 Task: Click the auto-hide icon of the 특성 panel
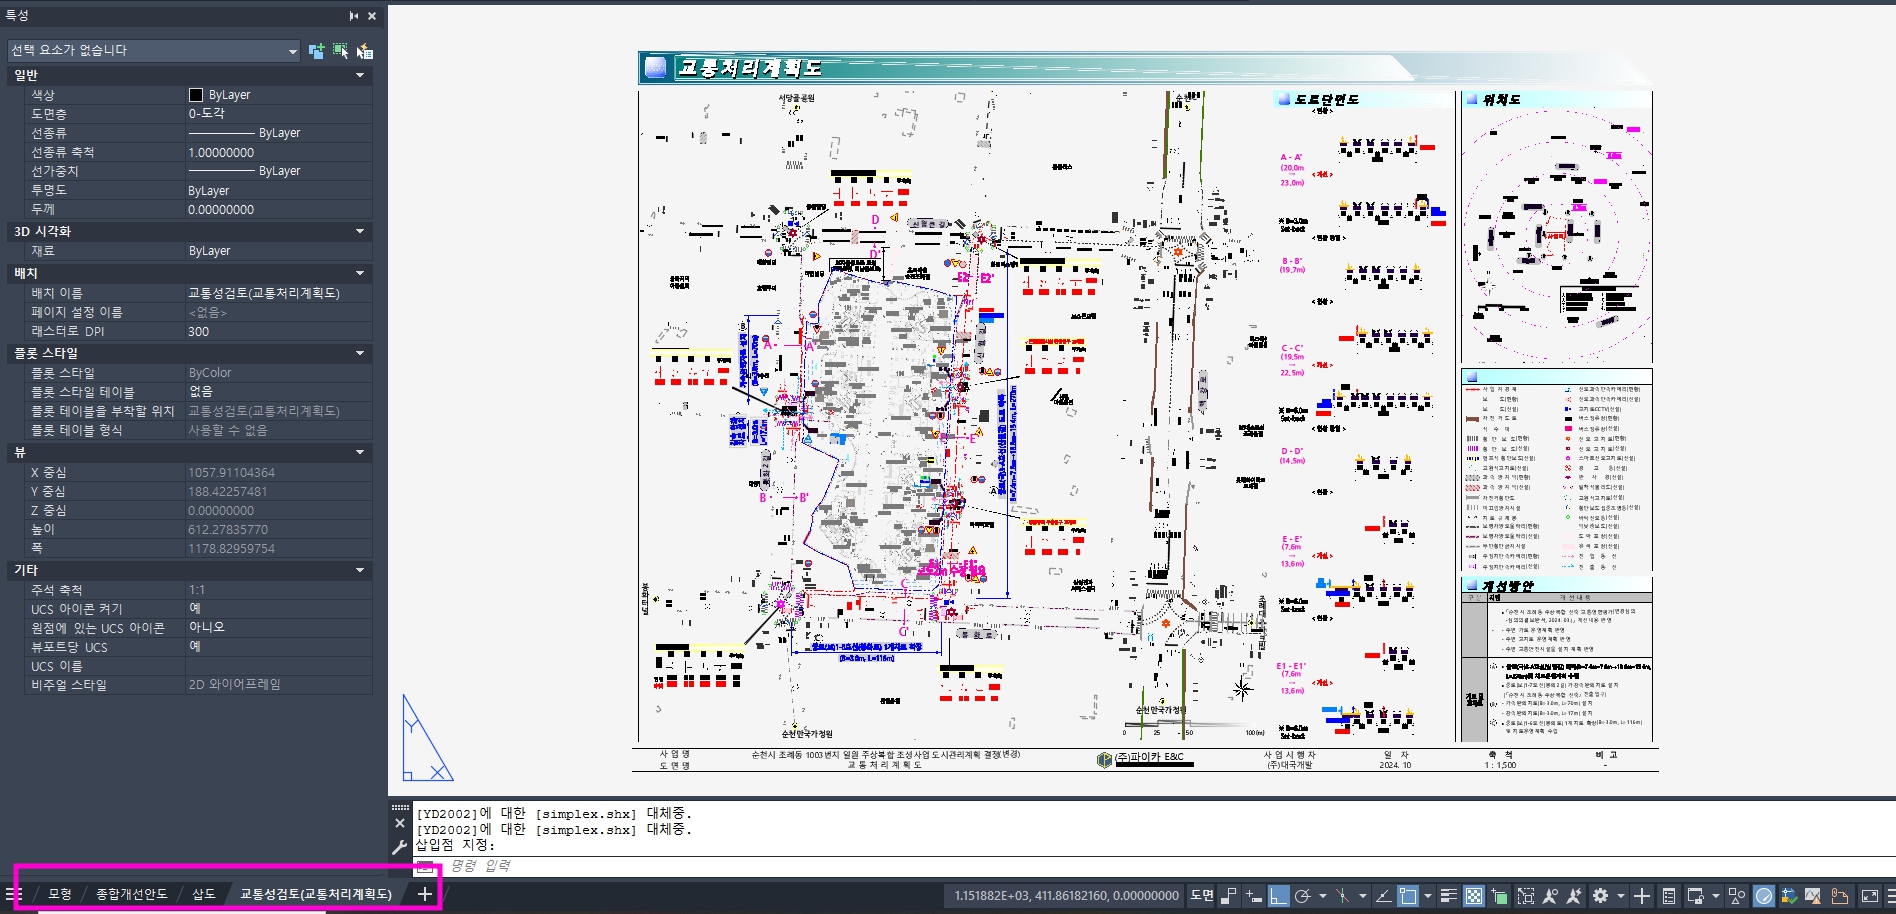point(354,16)
